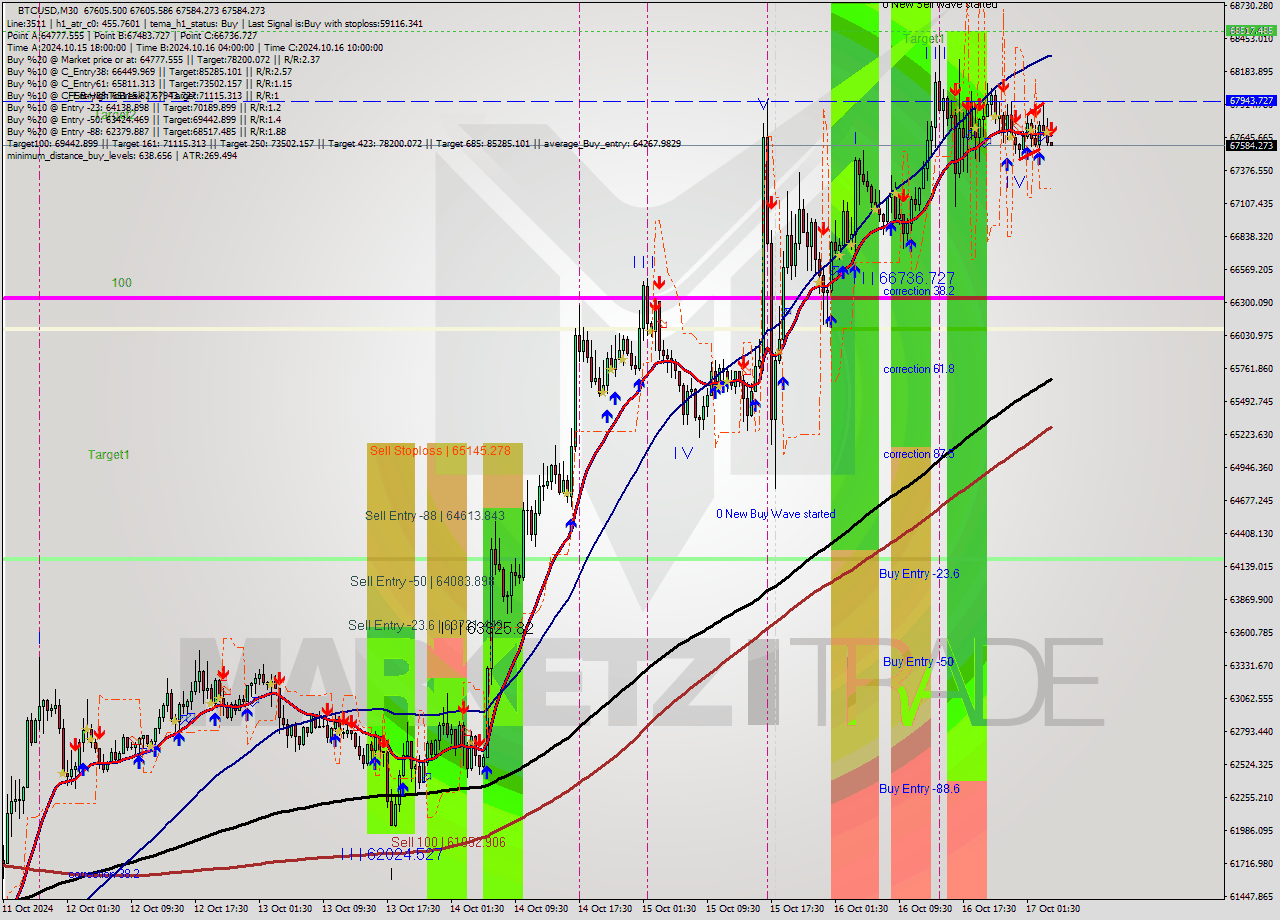The image size is (1280, 920).
Task: Click the 'Sell Entry -50 | 64083.898' label
Action: (422, 581)
